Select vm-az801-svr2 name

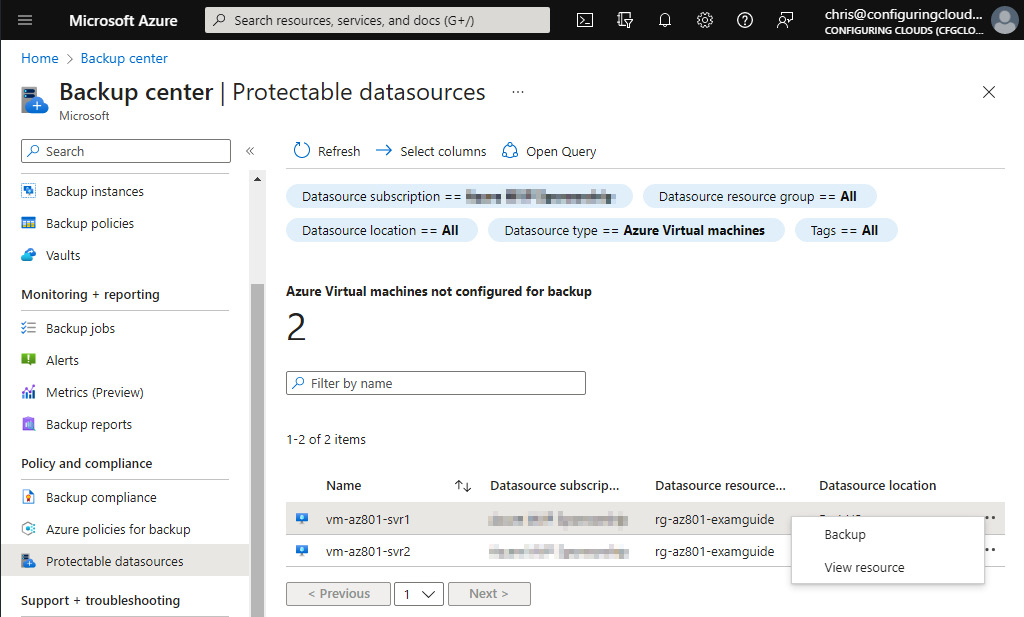pyautogui.click(x=368, y=552)
